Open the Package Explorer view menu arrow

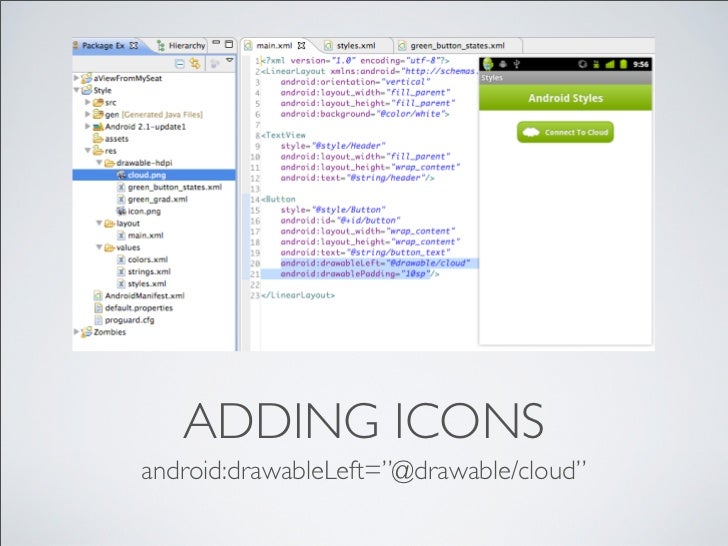[x=229, y=60]
